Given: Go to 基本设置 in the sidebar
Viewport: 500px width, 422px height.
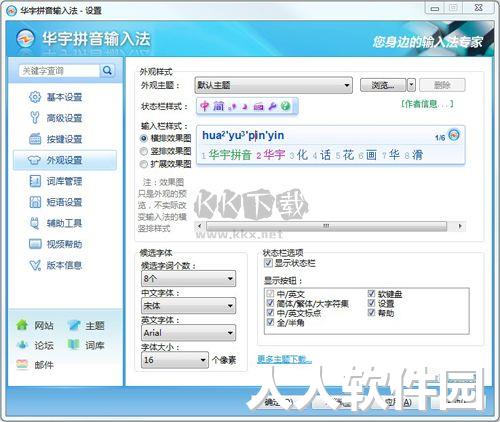Looking at the screenshot, I should click(x=64, y=97).
